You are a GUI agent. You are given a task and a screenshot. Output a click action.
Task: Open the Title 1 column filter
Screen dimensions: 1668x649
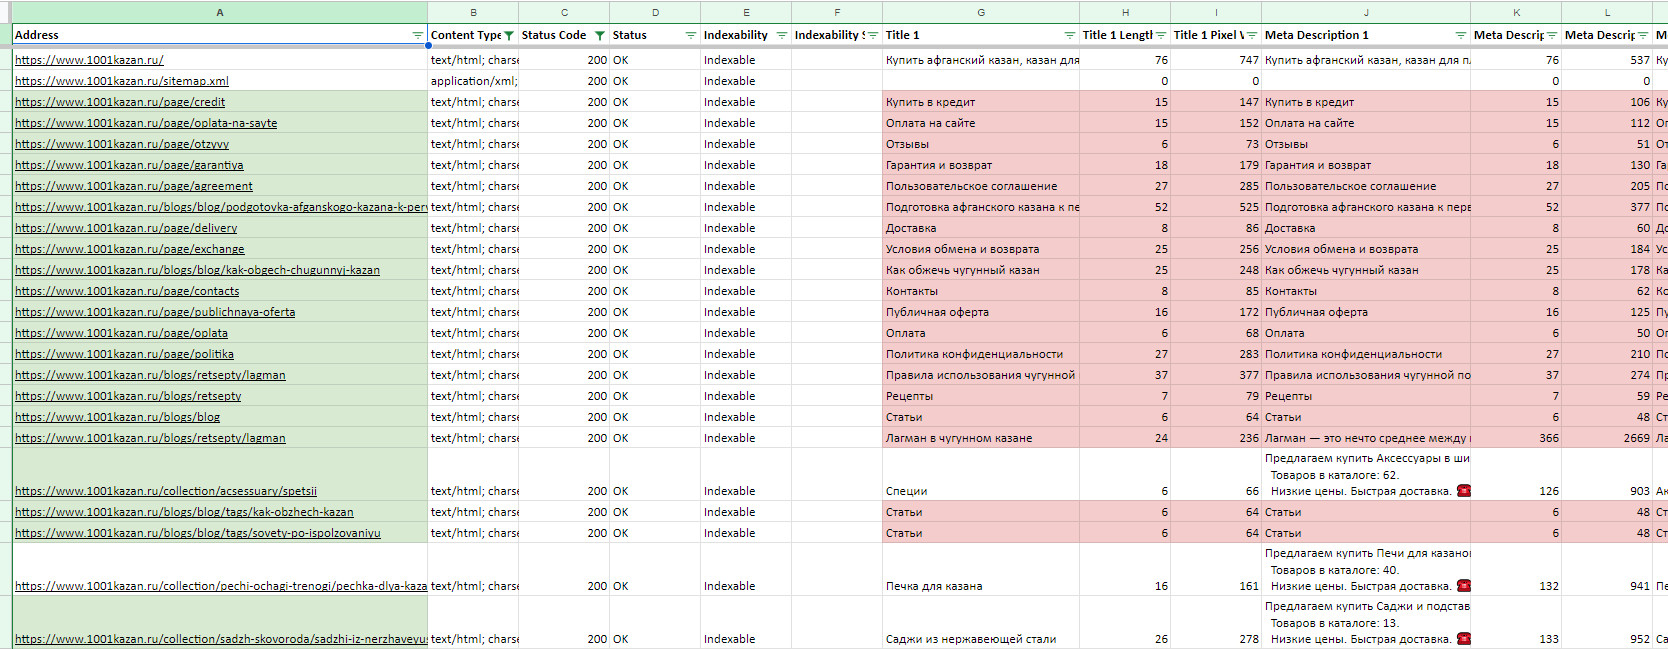click(x=1069, y=35)
